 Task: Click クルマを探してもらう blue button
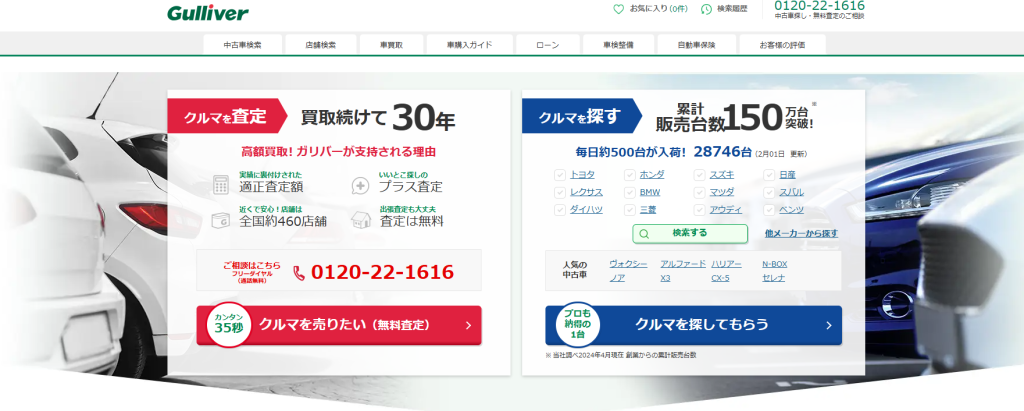click(694, 325)
